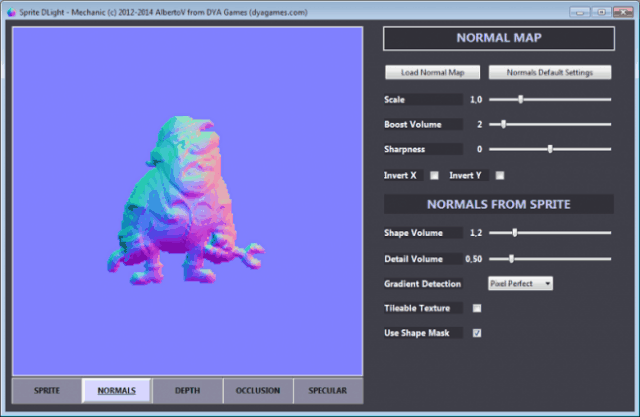Select the NORMALS tab

tap(116, 390)
